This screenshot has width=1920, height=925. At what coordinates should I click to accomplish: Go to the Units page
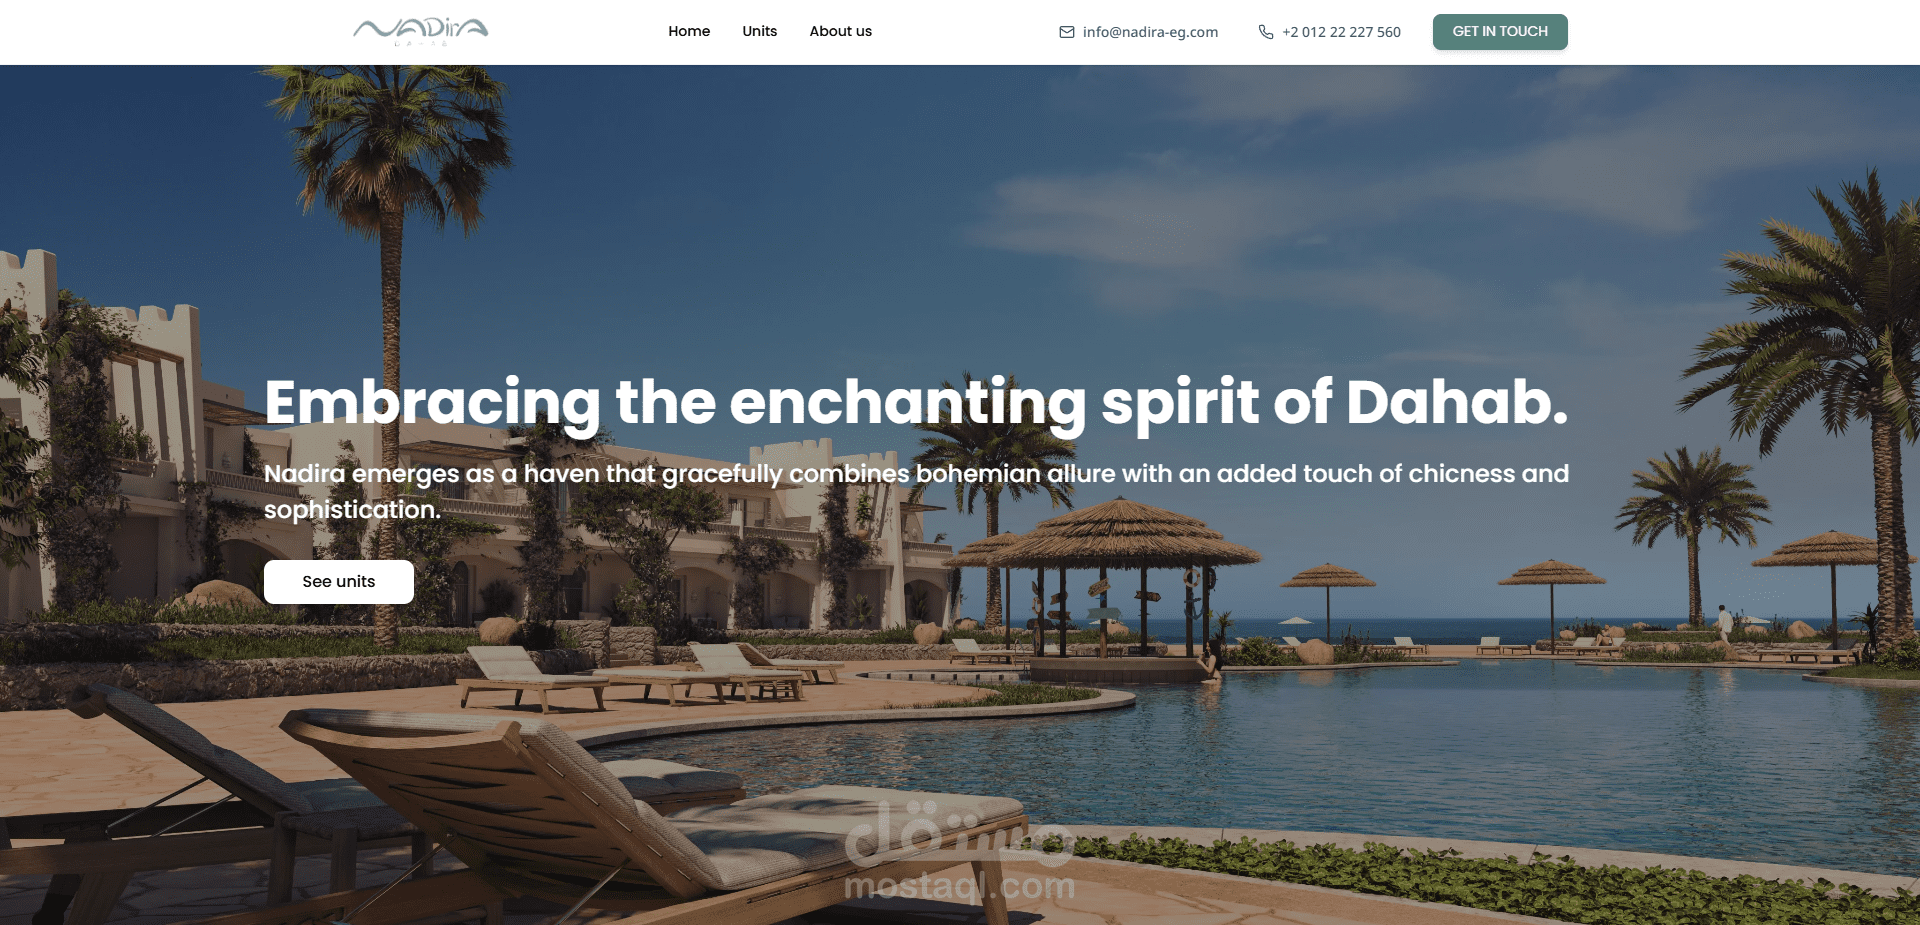(x=760, y=31)
